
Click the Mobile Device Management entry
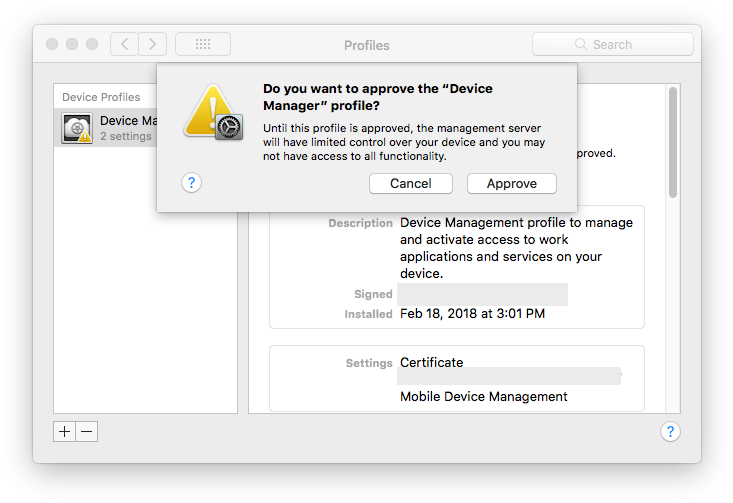coord(483,396)
